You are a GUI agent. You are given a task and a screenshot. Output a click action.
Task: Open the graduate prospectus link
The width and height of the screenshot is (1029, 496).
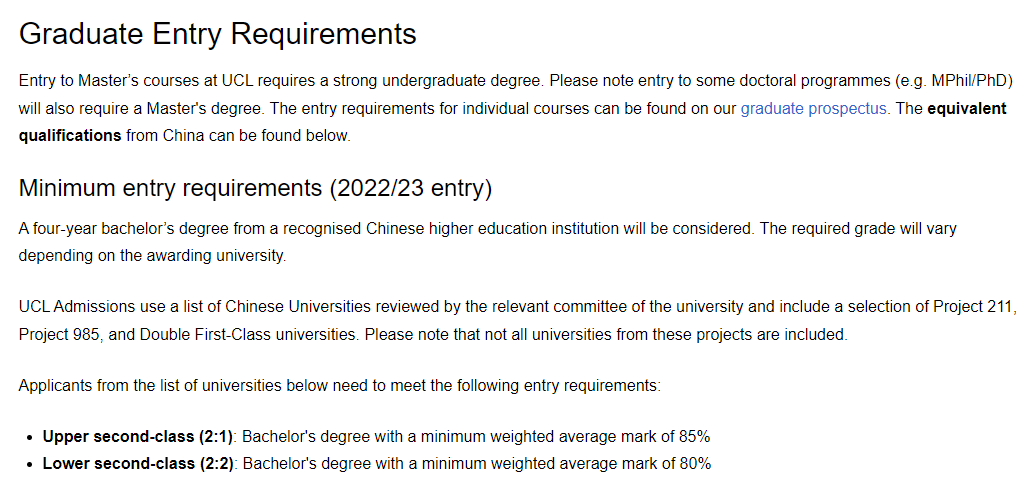(814, 108)
